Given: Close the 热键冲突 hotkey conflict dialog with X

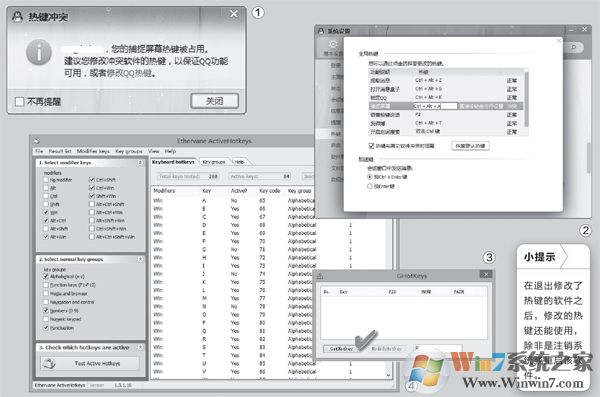Looking at the screenshot, I should click(x=234, y=14).
